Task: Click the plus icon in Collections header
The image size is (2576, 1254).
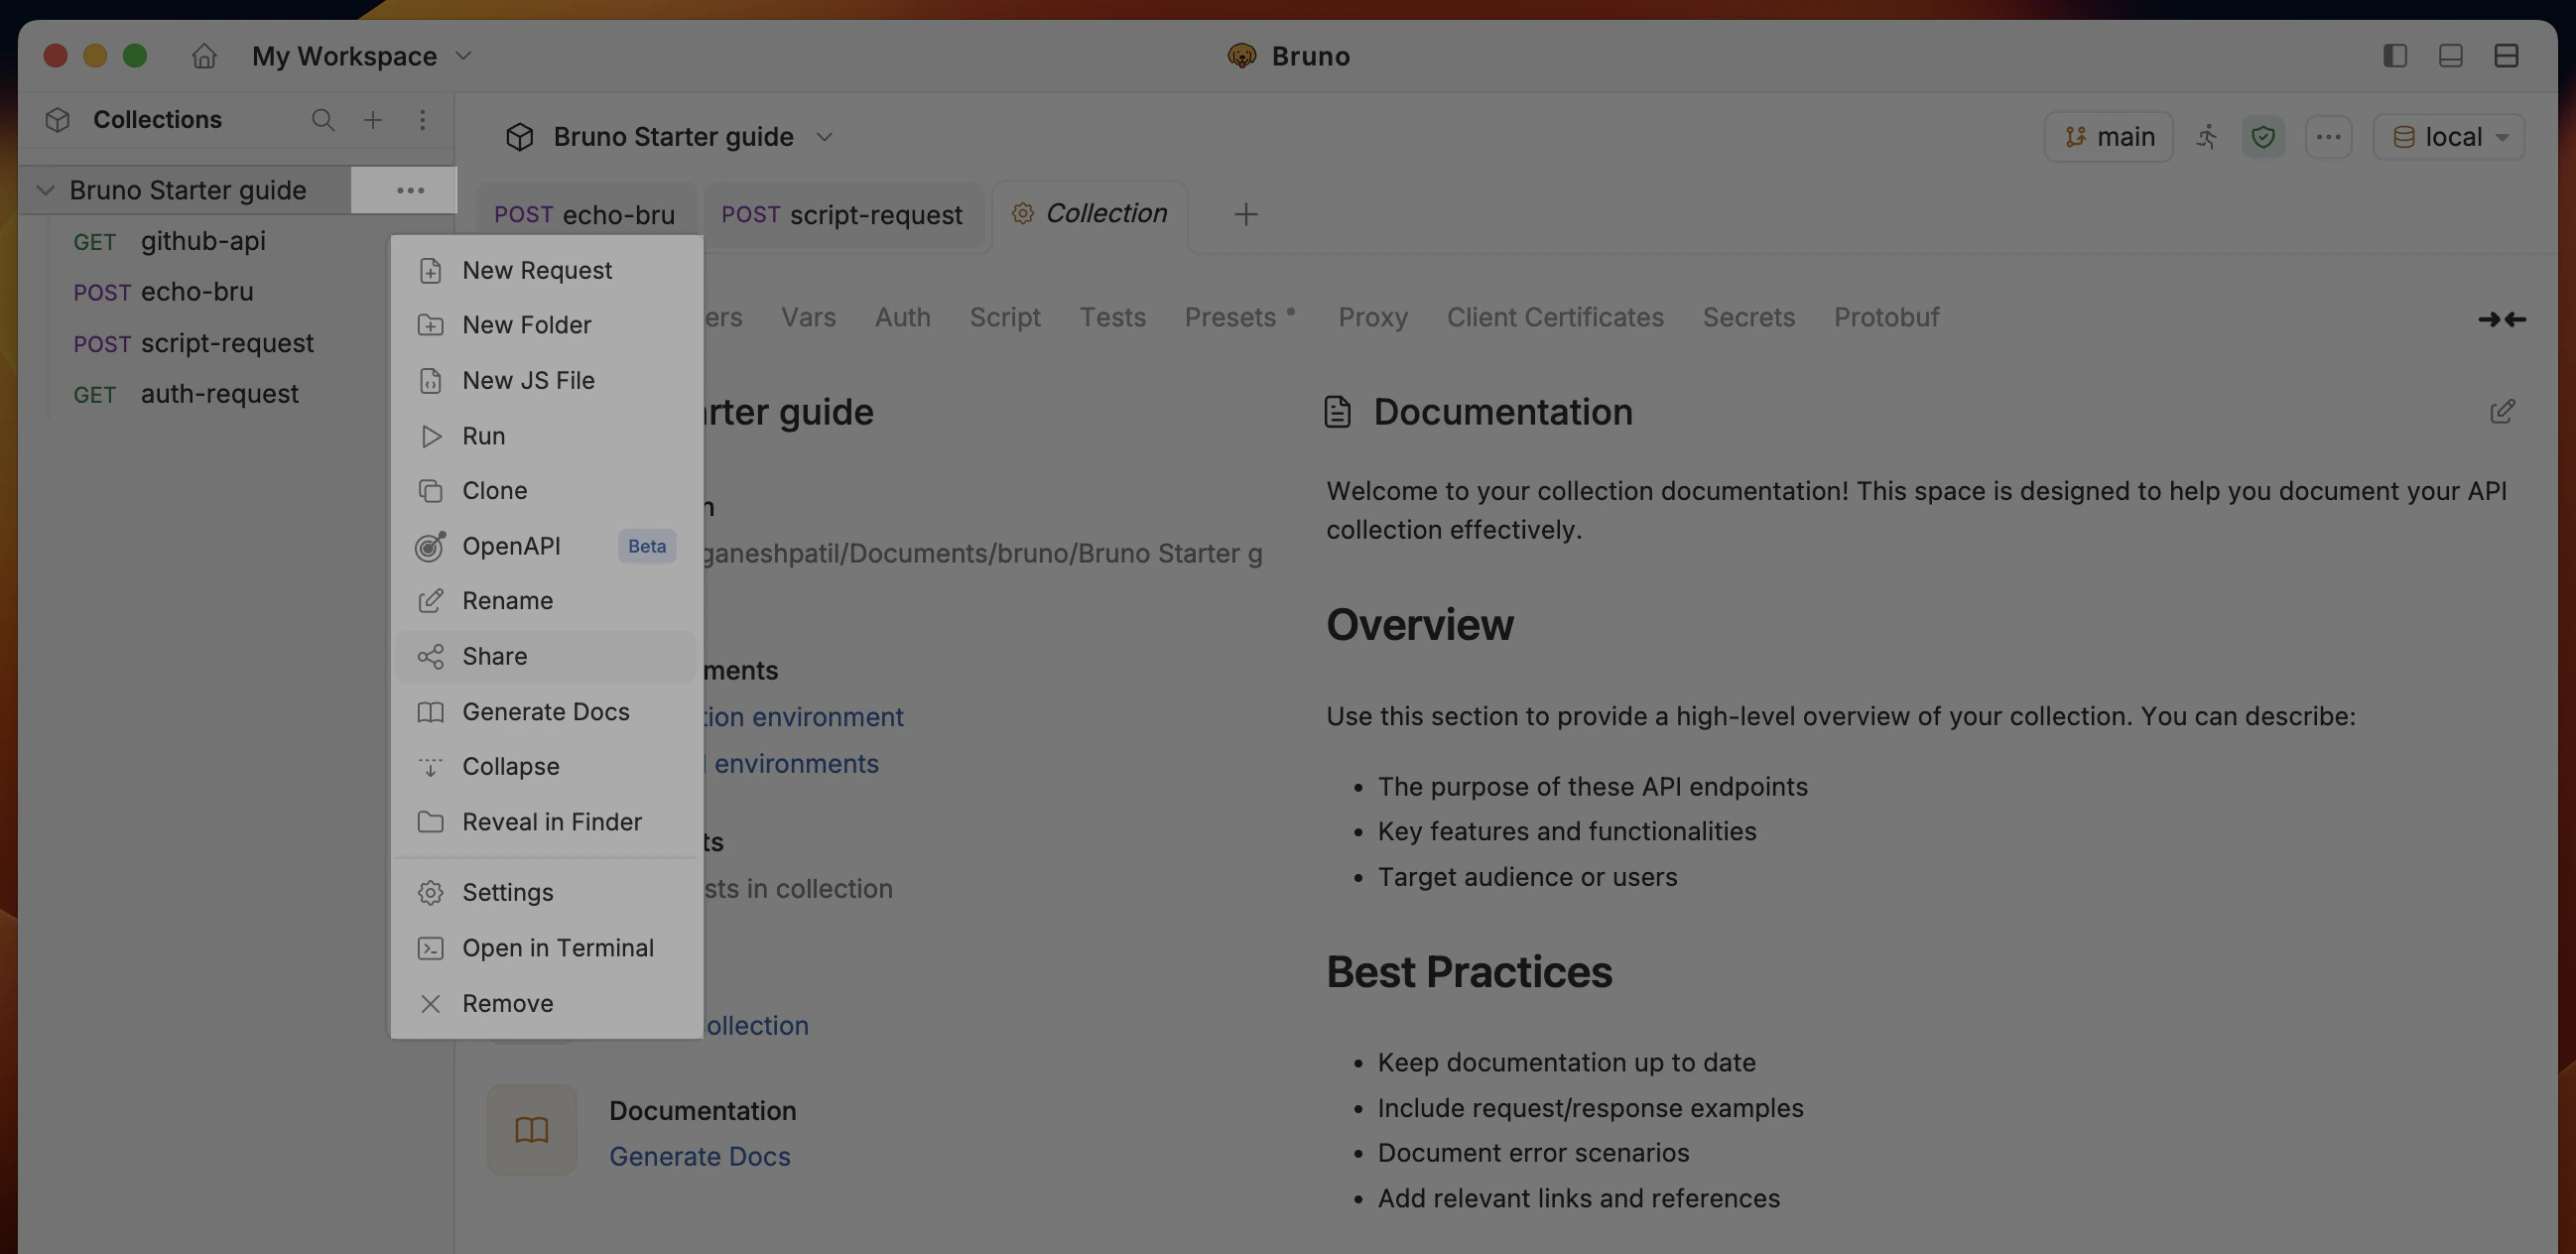Action: [372, 120]
